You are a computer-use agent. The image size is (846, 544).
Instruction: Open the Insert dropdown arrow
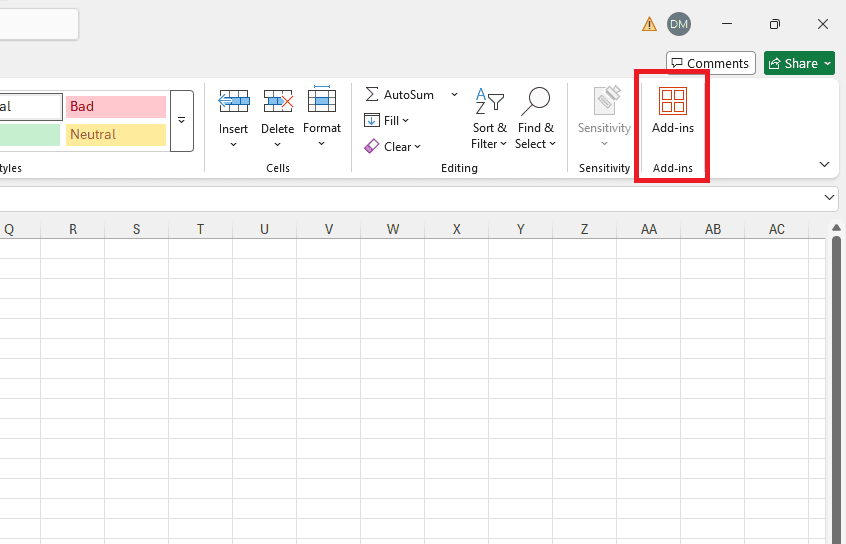pyautogui.click(x=233, y=144)
